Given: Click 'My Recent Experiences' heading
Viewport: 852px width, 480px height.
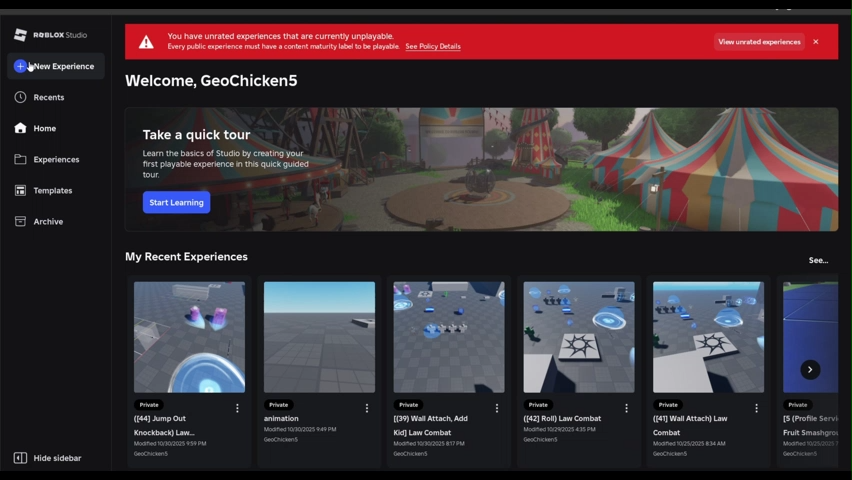Looking at the screenshot, I should tap(186, 257).
